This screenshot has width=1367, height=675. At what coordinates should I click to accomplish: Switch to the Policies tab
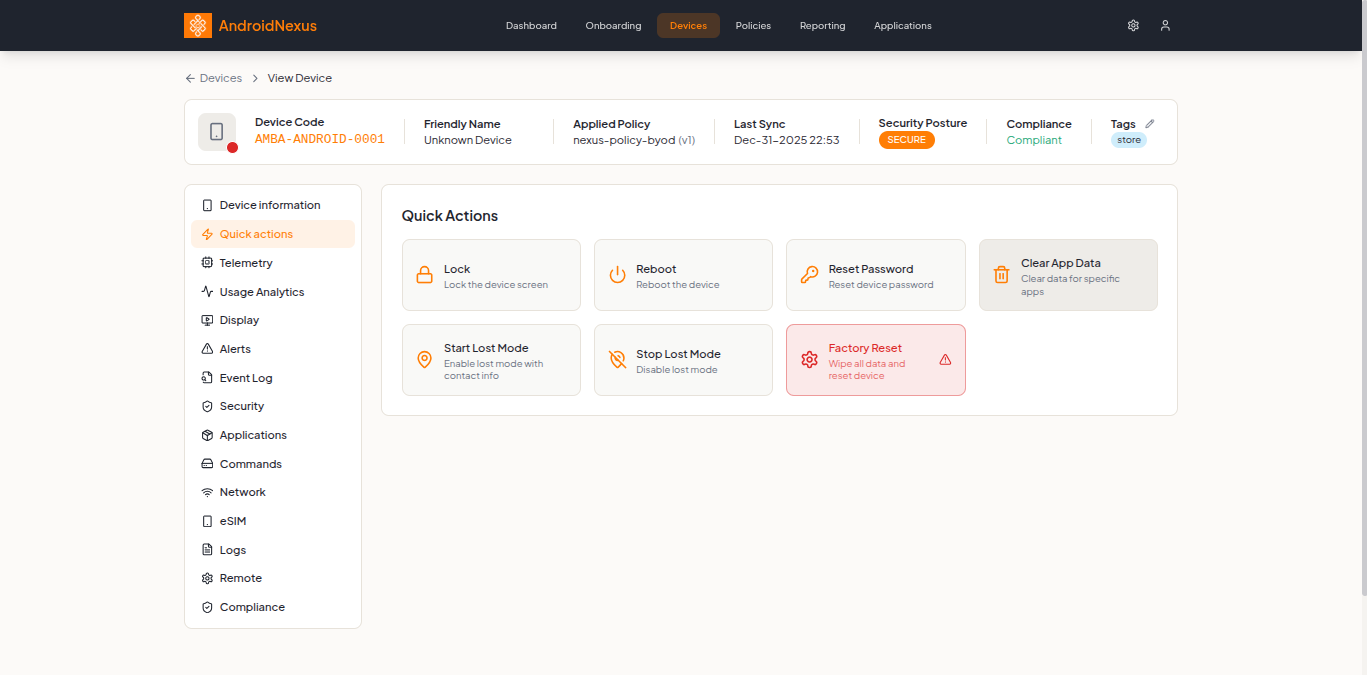tap(753, 26)
